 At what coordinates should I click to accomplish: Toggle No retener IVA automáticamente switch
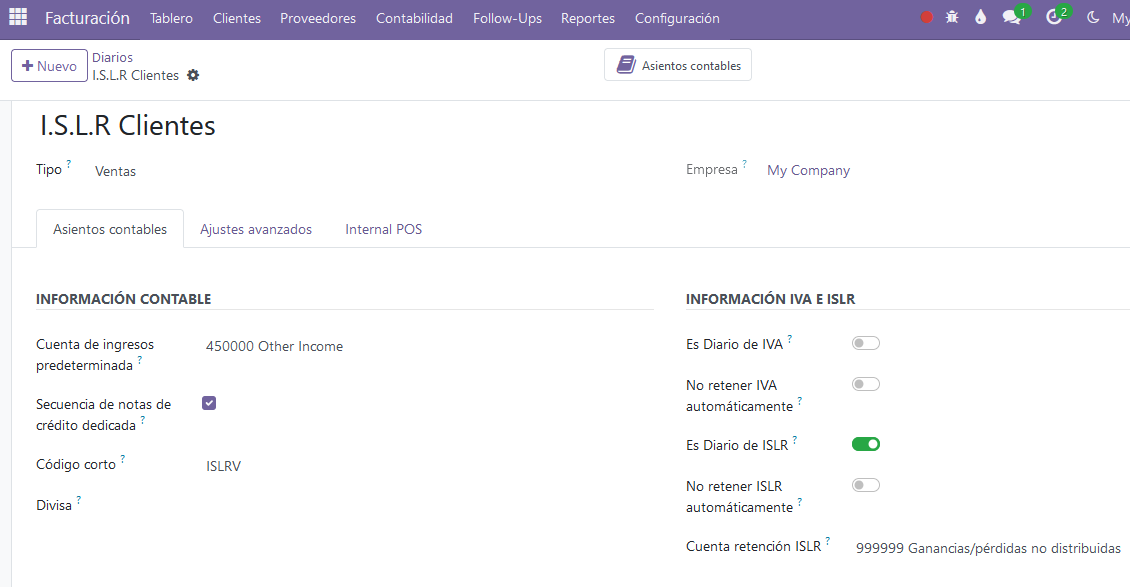point(866,385)
